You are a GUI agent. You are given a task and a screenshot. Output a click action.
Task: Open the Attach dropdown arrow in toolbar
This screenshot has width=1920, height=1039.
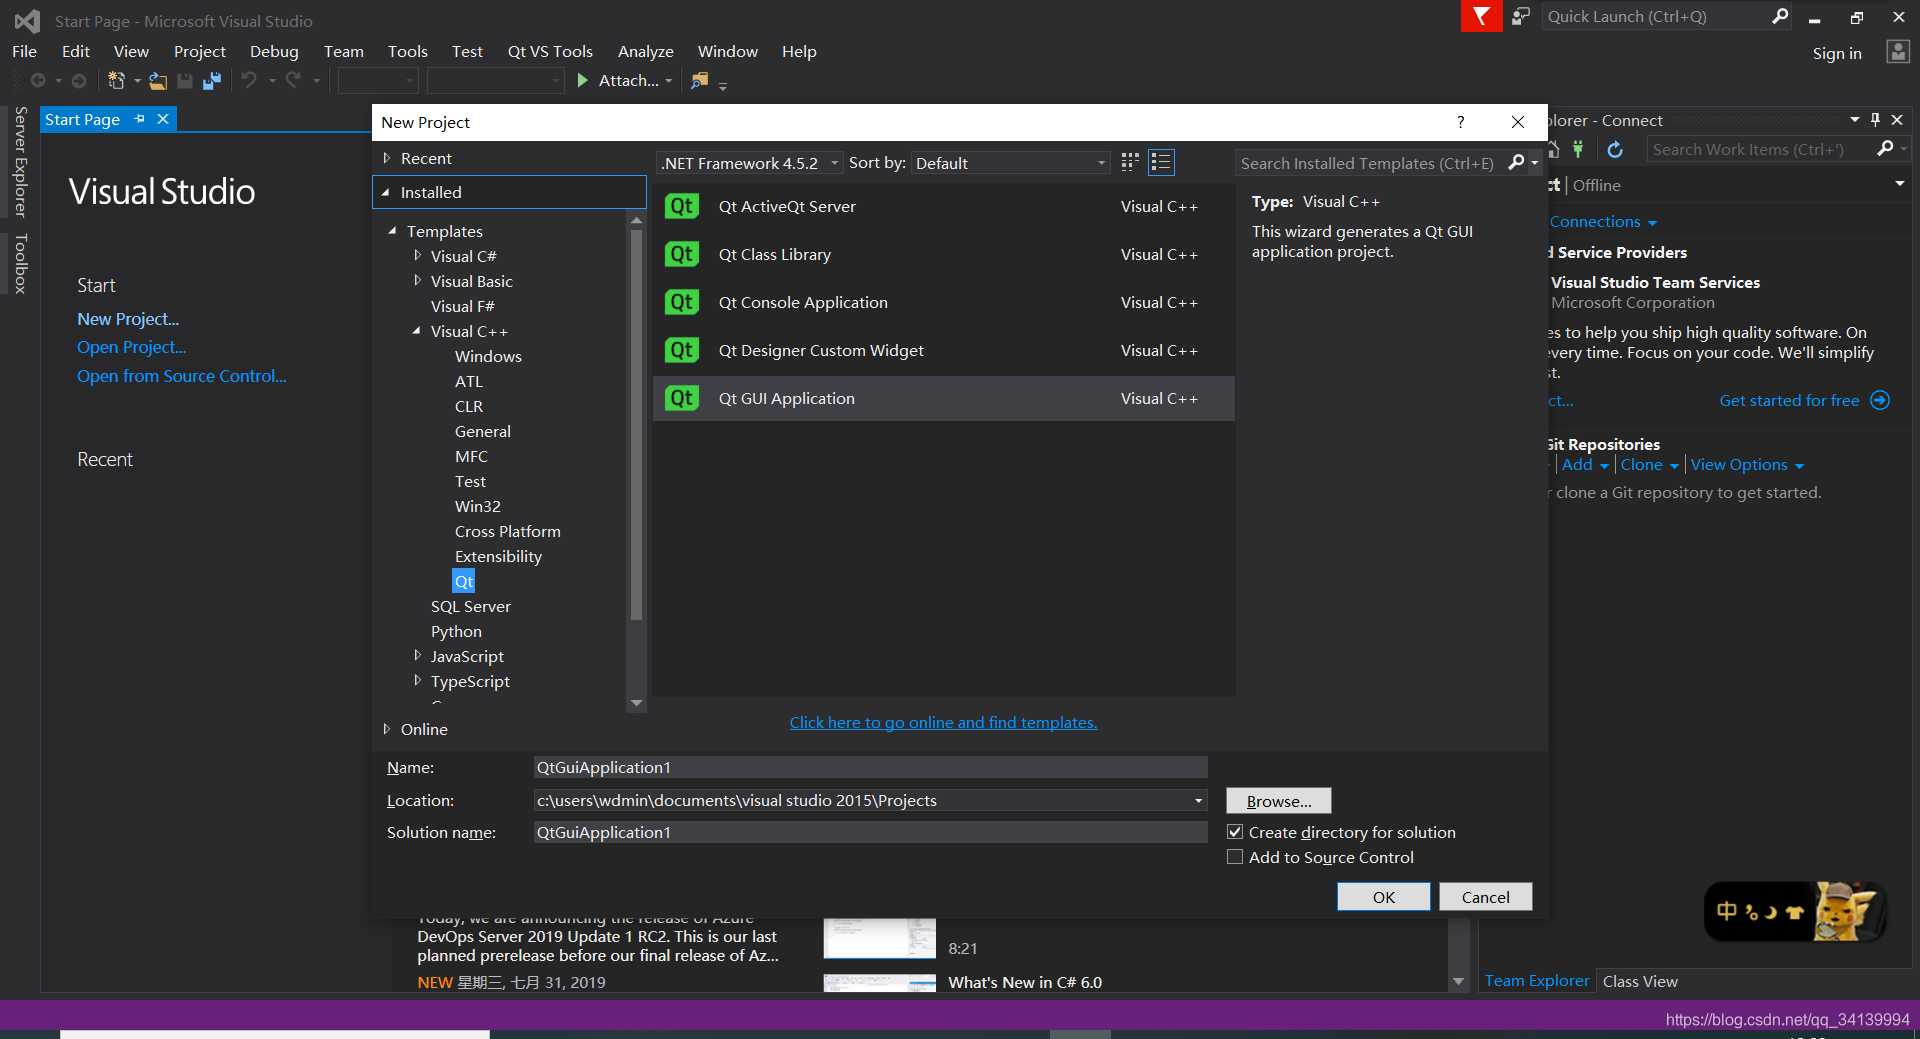(668, 81)
